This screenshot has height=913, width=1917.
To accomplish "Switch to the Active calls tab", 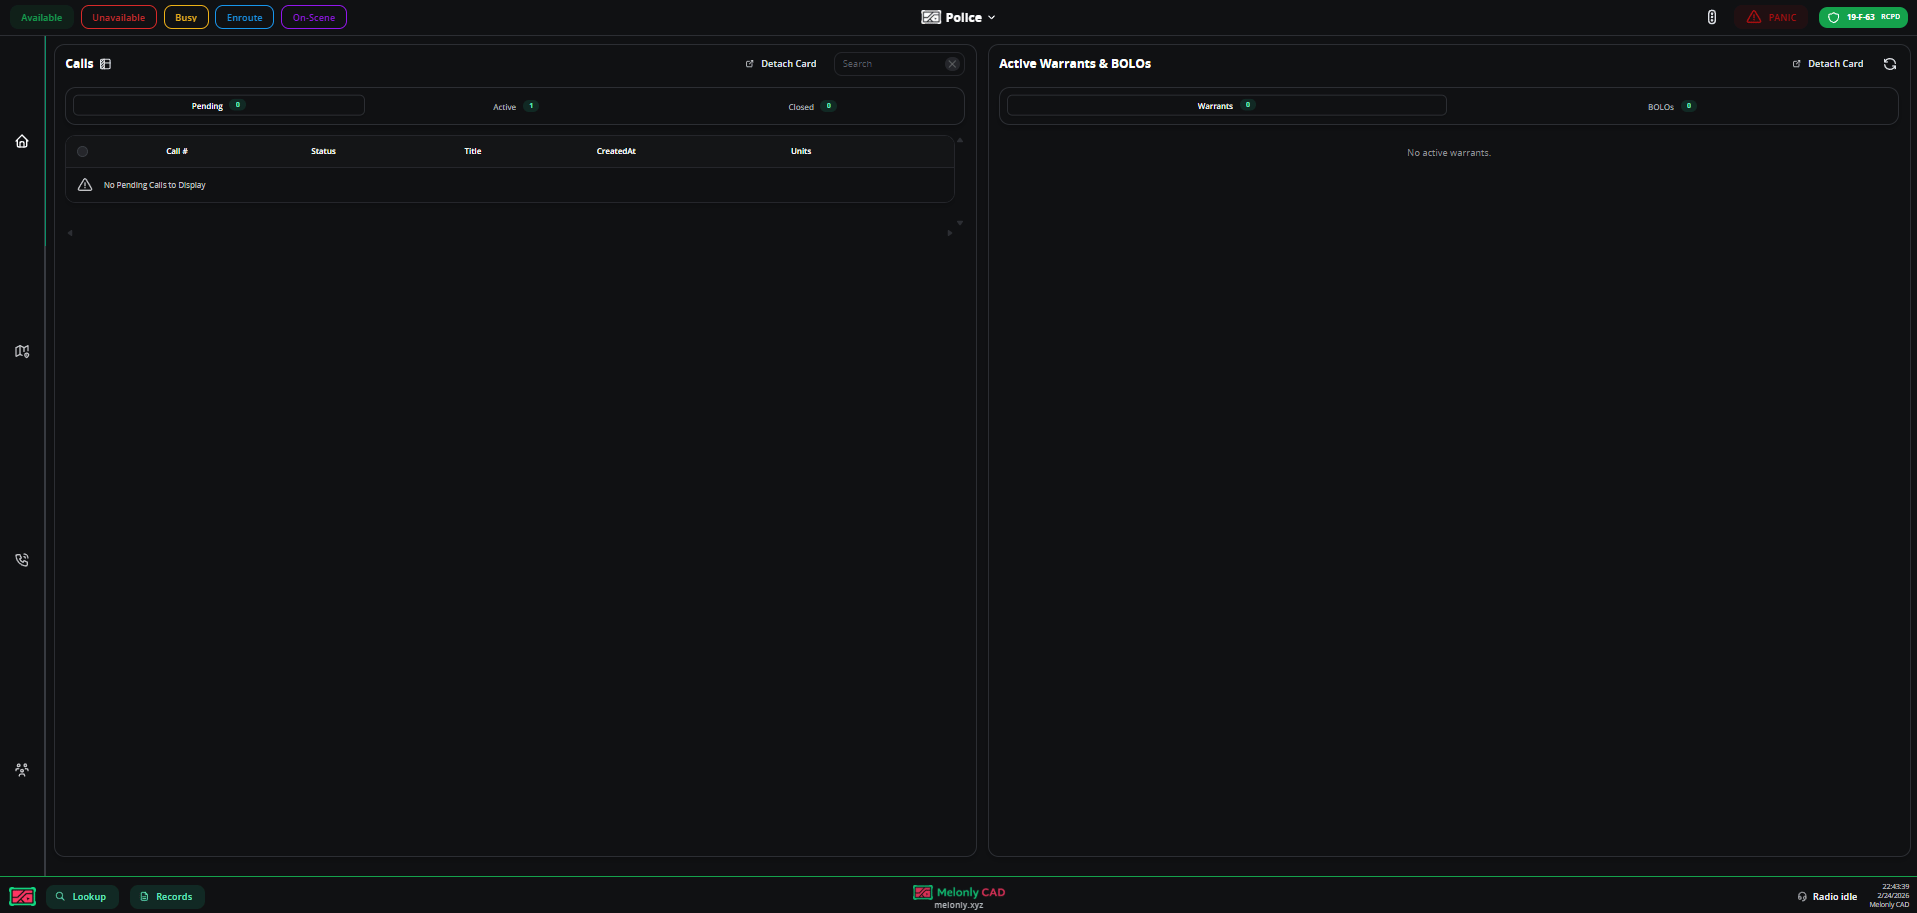I will point(515,106).
